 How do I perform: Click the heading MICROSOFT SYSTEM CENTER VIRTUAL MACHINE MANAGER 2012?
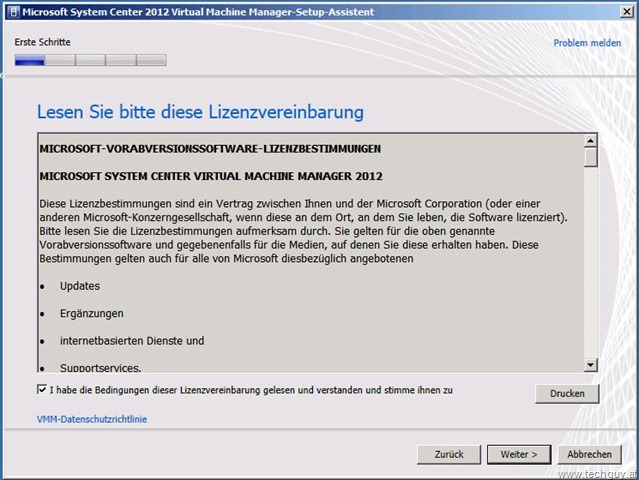(211, 176)
